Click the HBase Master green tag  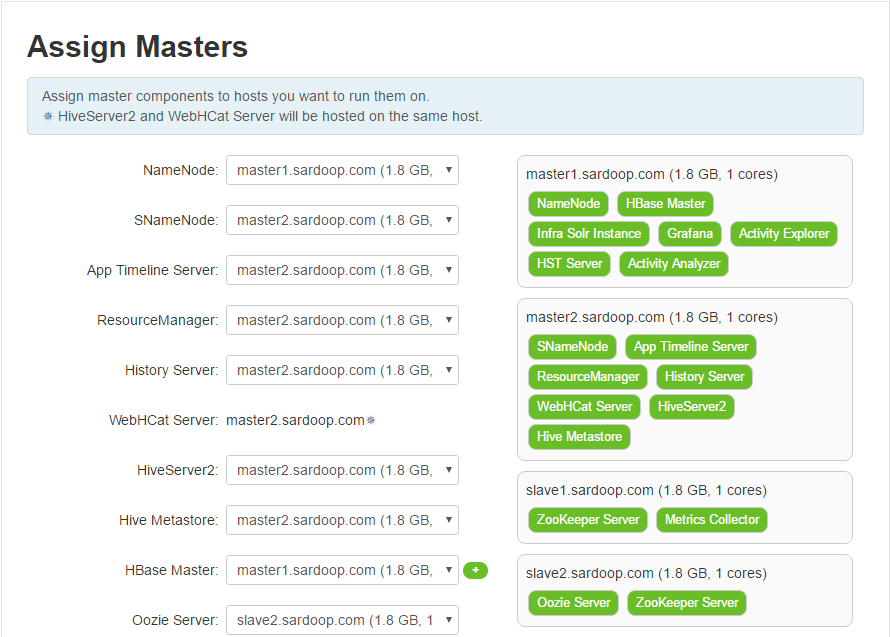click(665, 204)
